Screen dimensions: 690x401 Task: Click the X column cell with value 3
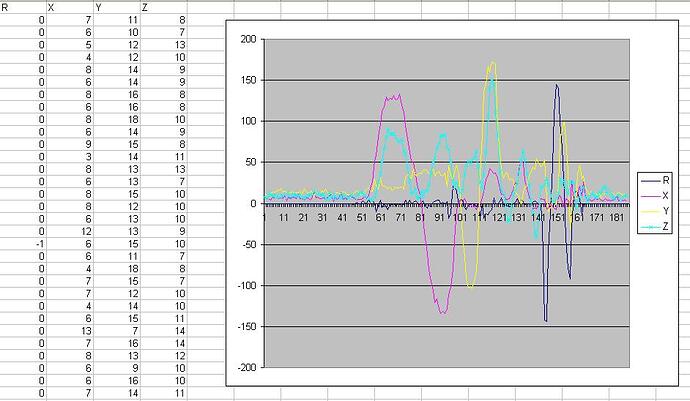point(70,157)
